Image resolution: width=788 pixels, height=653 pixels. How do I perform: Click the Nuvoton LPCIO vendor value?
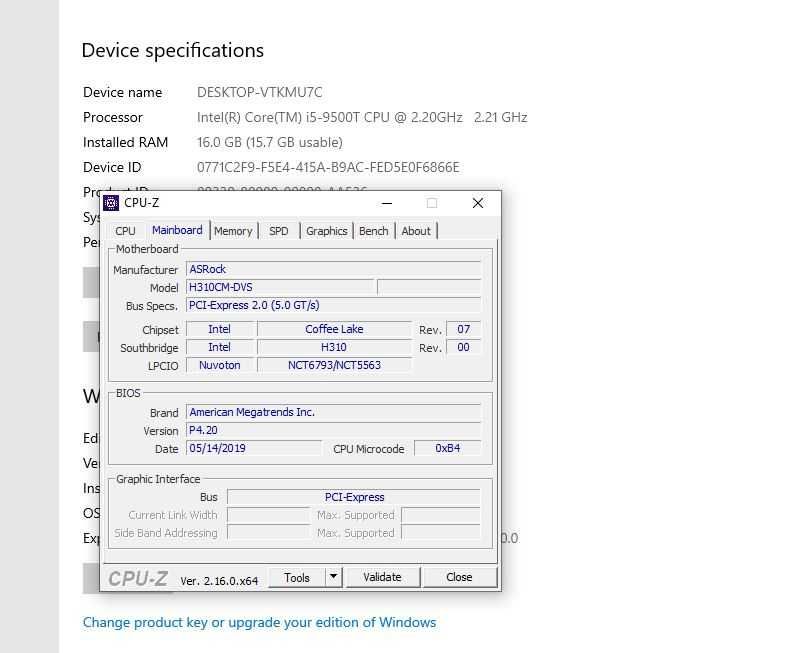(220, 365)
